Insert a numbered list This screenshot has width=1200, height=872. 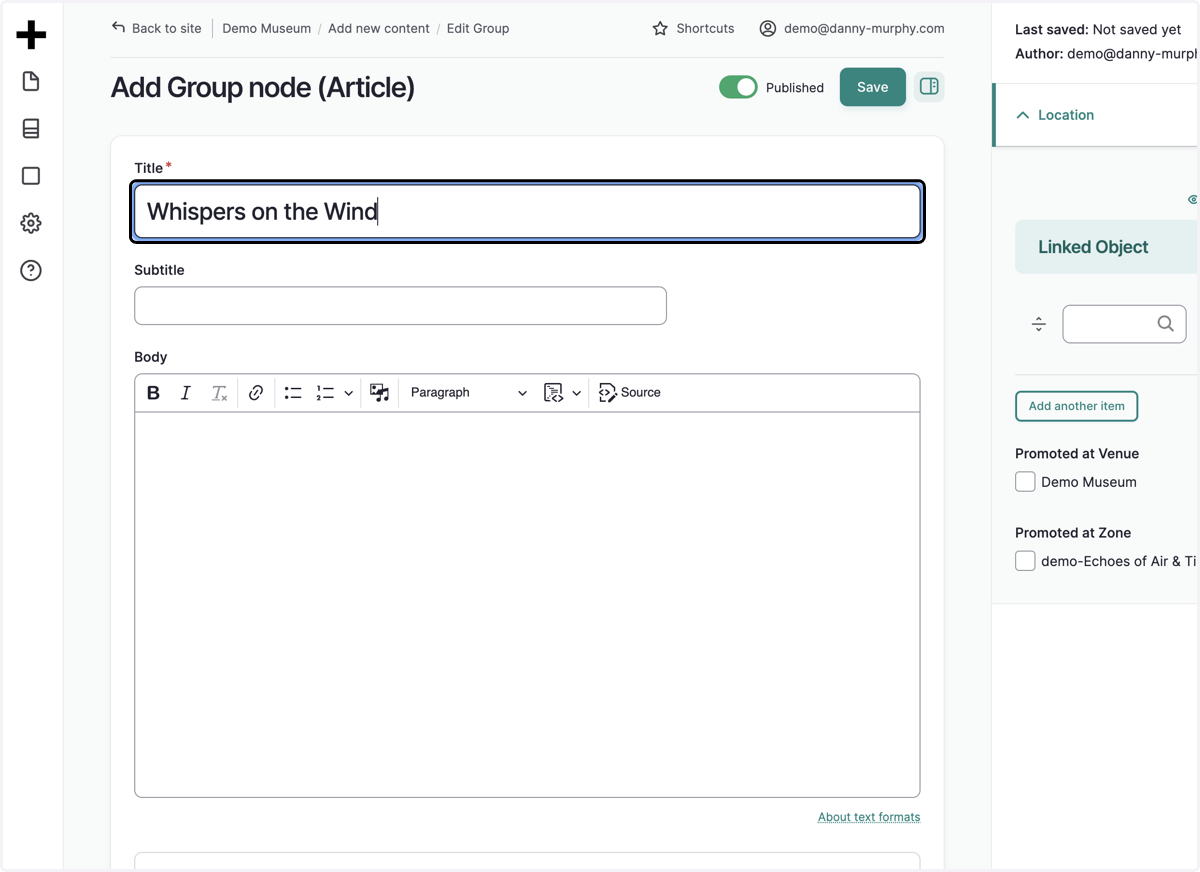[x=325, y=393]
